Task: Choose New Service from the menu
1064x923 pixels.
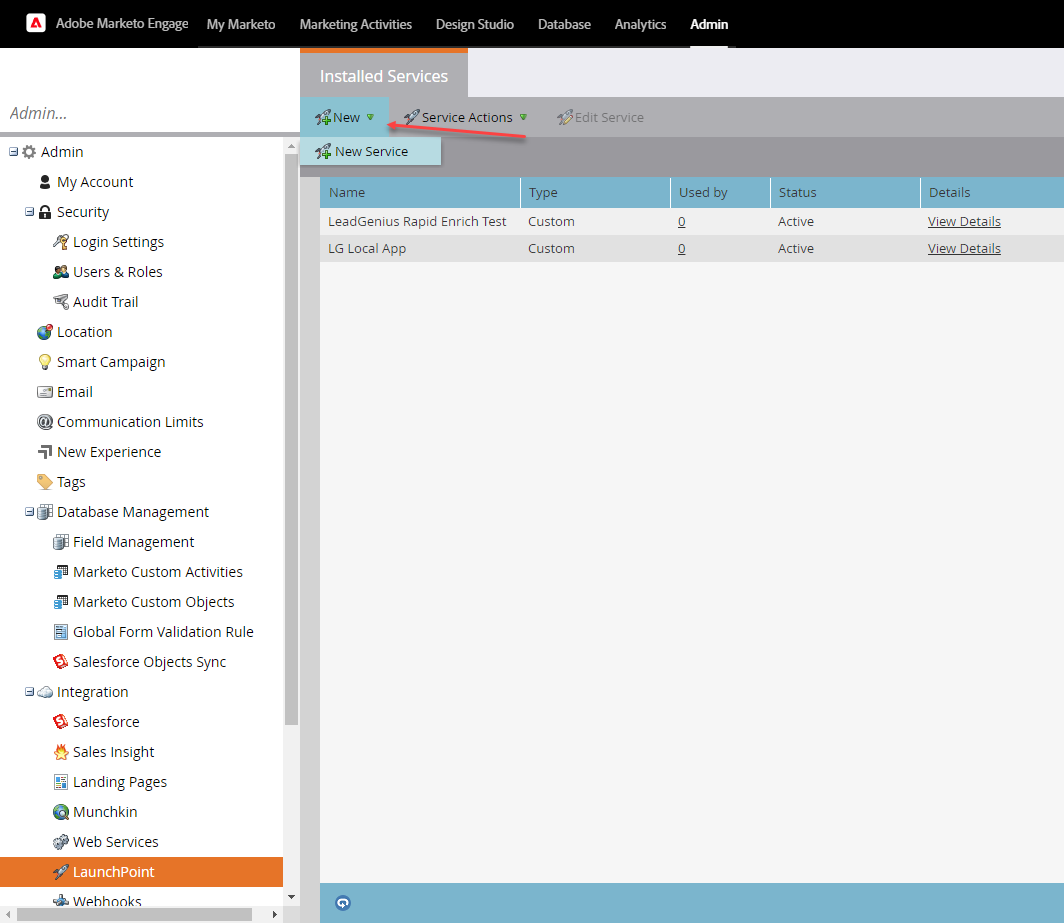Action: click(x=370, y=151)
